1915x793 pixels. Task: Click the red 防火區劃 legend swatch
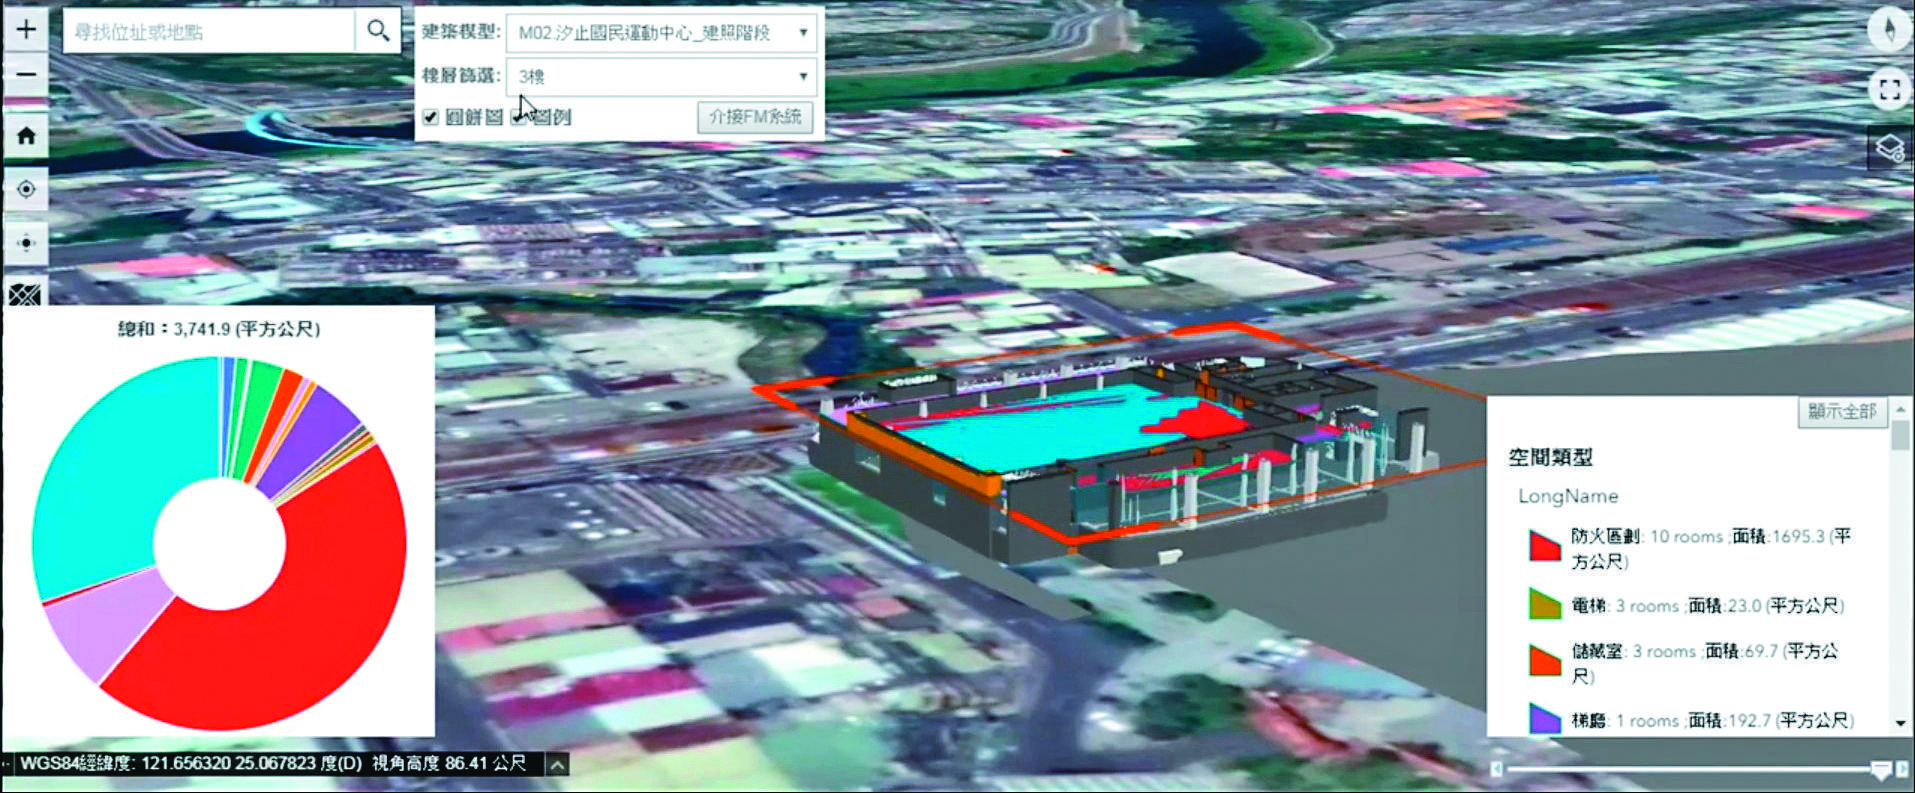(x=1545, y=545)
